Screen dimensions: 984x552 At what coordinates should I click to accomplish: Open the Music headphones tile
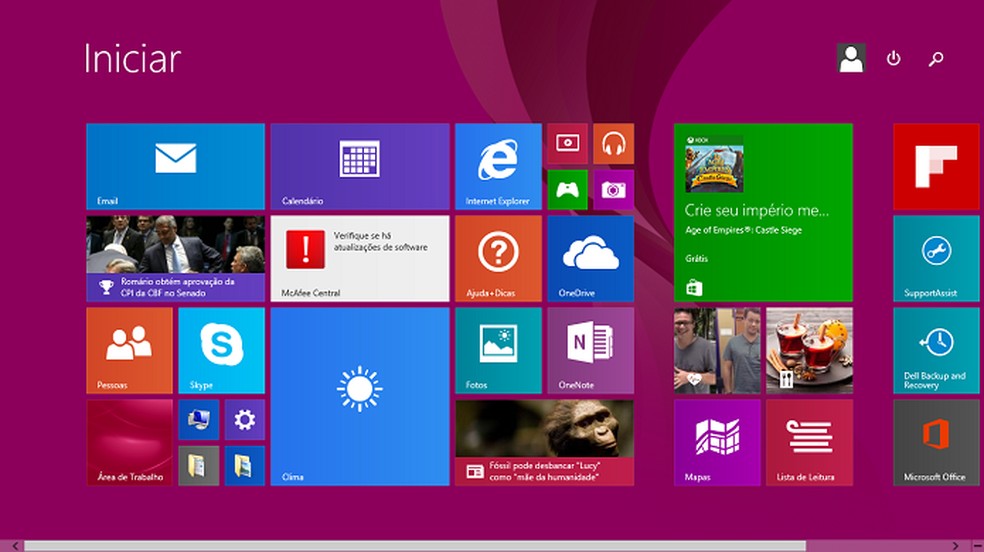click(613, 144)
